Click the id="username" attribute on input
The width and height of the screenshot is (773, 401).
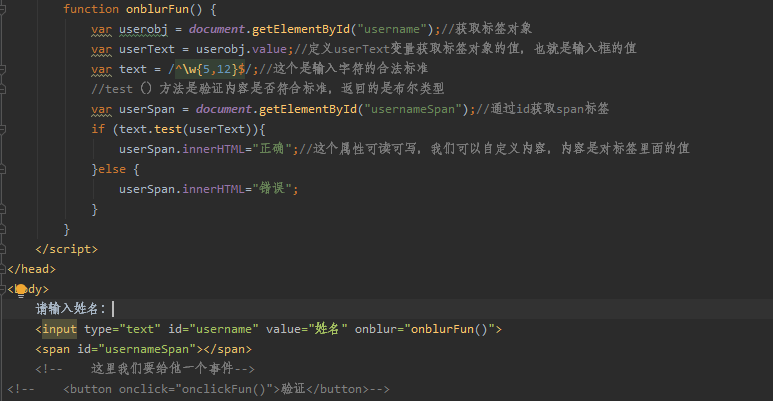tap(213, 329)
